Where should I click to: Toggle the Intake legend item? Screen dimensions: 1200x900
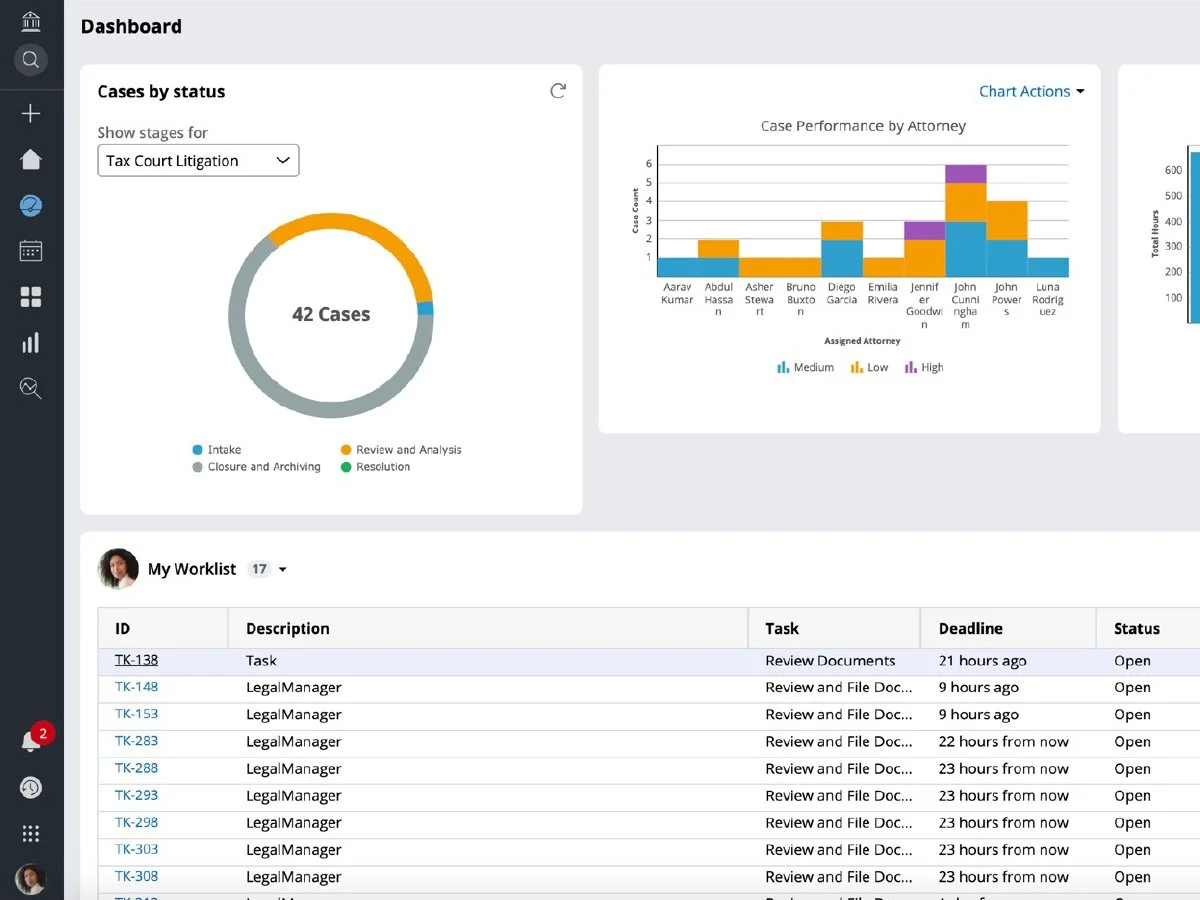tap(217, 450)
